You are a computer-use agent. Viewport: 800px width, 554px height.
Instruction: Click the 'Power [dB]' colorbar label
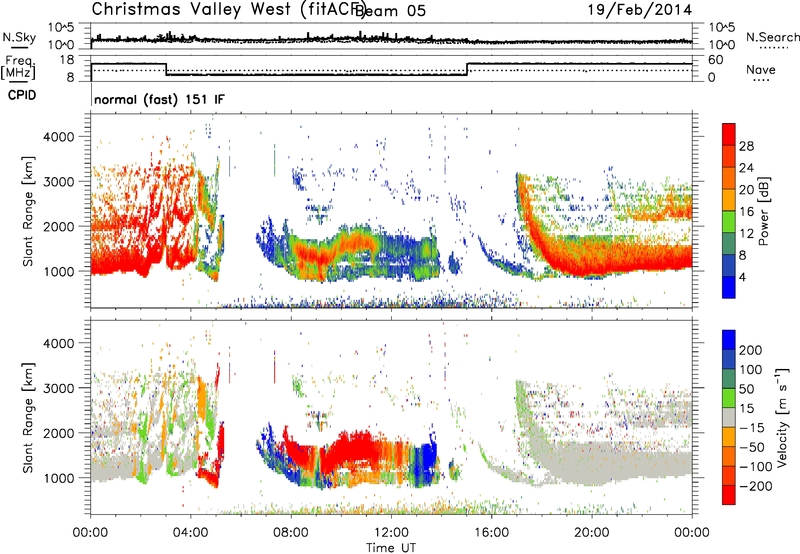pos(764,211)
